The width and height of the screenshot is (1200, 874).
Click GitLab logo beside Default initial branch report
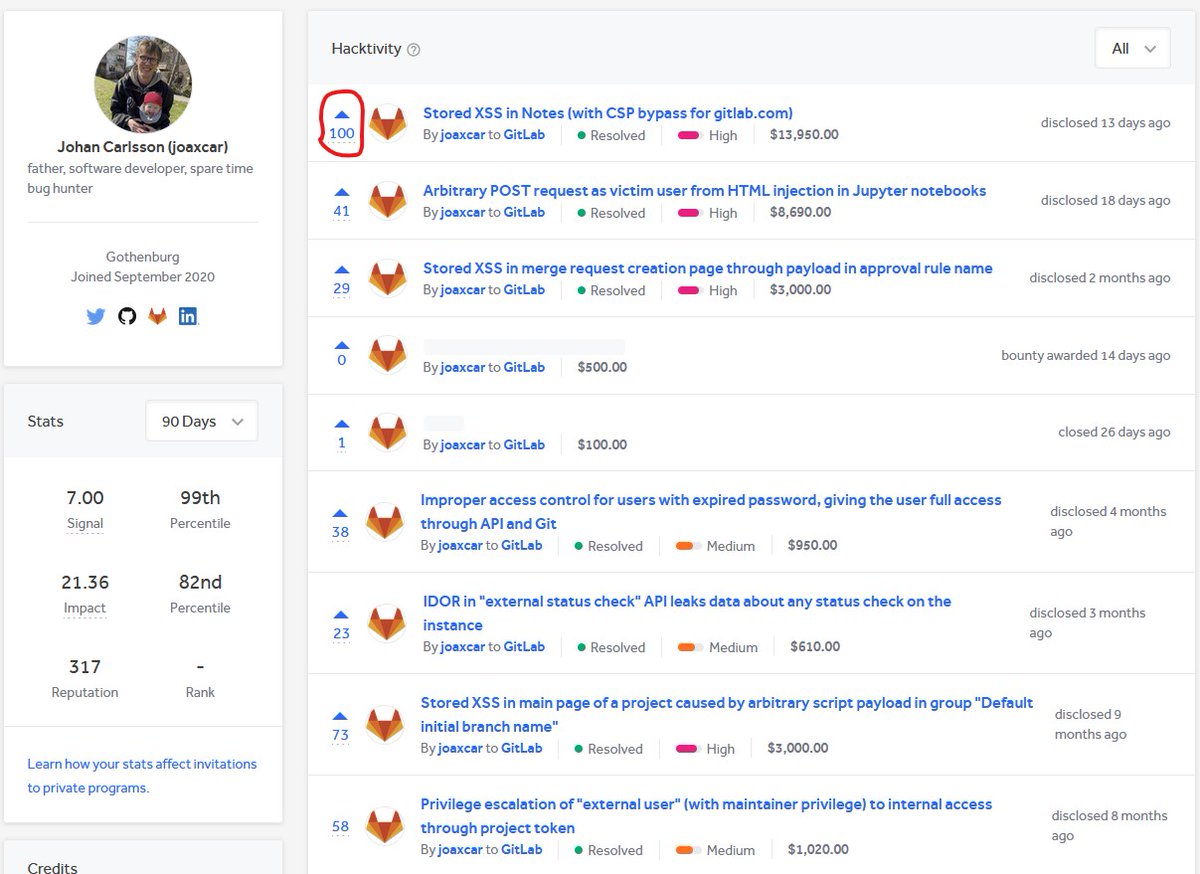pyautogui.click(x=385, y=724)
